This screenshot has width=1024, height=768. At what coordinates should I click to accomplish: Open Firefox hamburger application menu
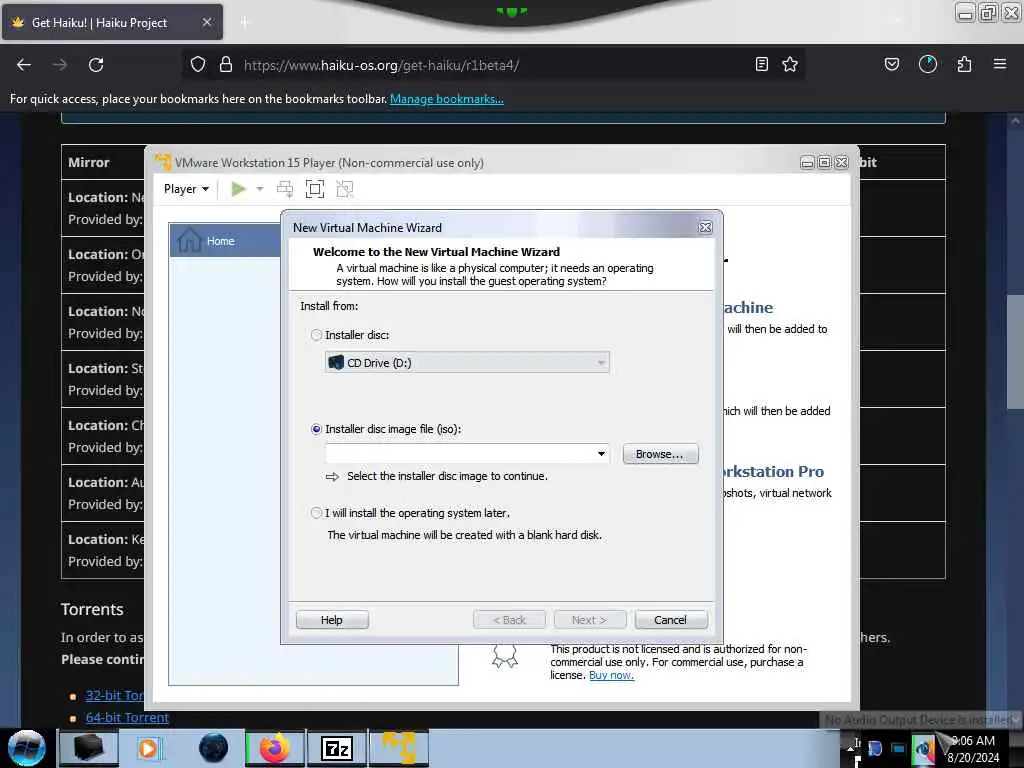pos(1000,64)
